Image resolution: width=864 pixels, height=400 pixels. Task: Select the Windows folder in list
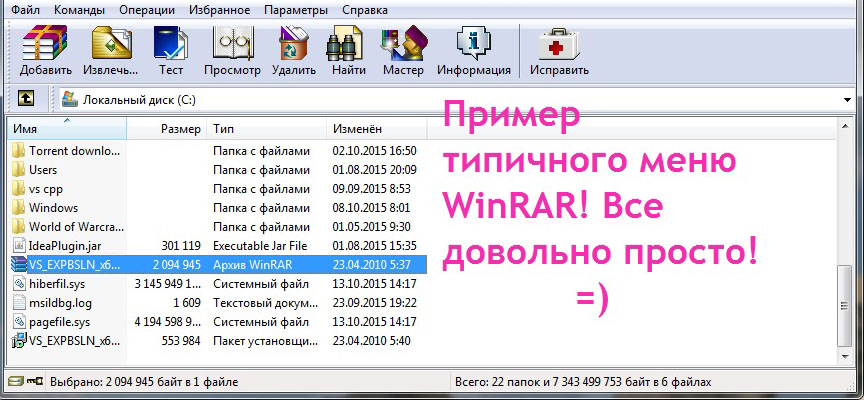[x=53, y=207]
